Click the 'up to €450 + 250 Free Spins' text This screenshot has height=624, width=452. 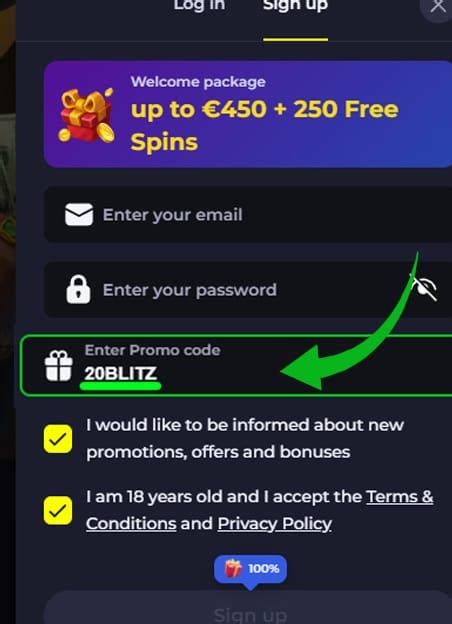coord(264,125)
